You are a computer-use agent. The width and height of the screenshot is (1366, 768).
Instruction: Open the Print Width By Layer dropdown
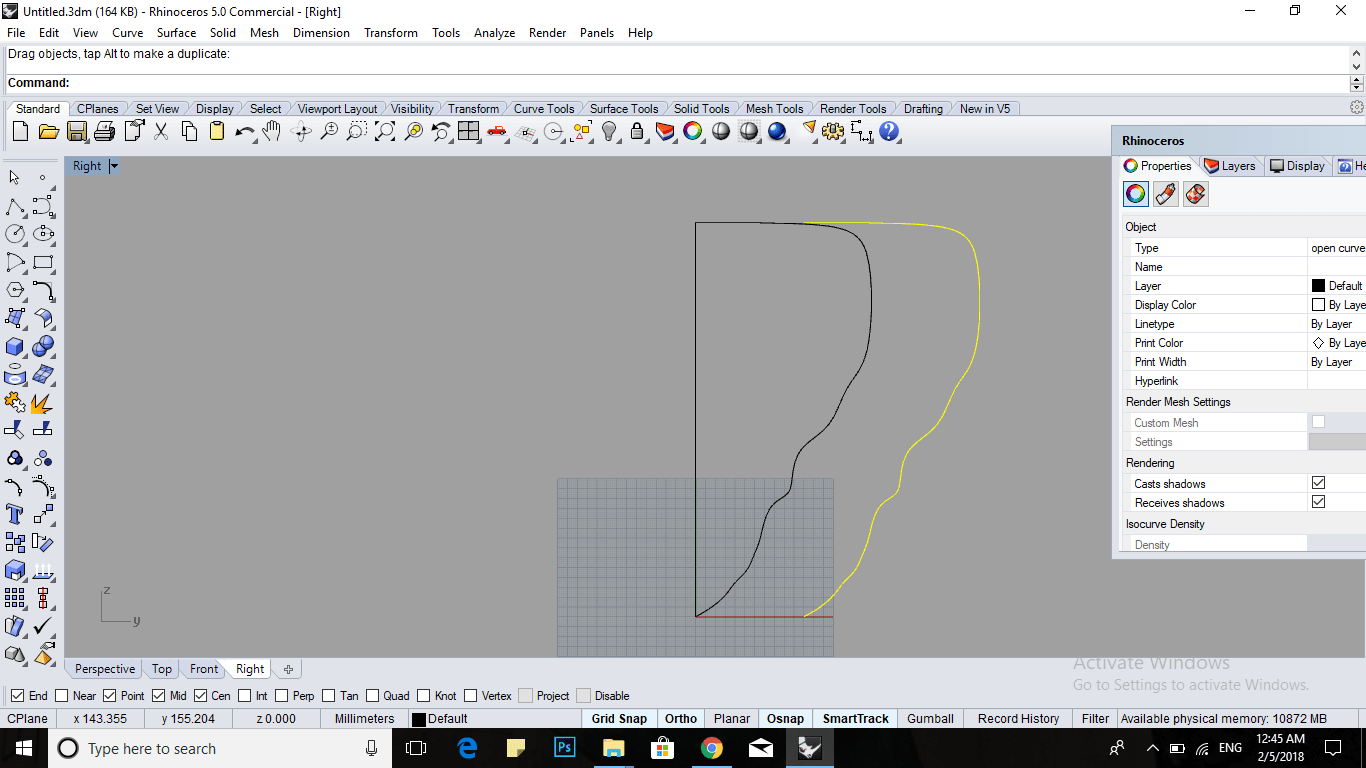point(1337,362)
